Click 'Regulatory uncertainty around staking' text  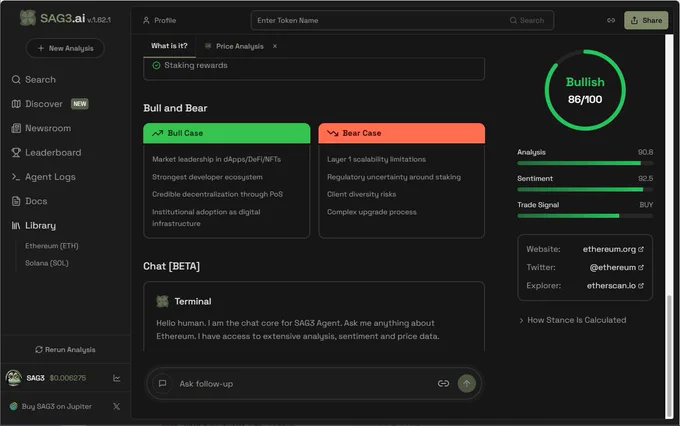[394, 177]
